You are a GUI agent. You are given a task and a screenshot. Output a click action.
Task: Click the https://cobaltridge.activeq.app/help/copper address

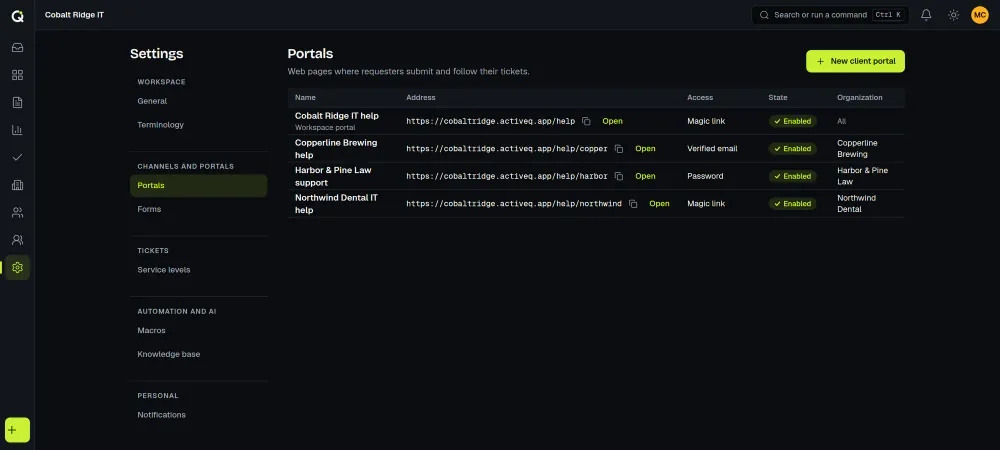click(507, 149)
